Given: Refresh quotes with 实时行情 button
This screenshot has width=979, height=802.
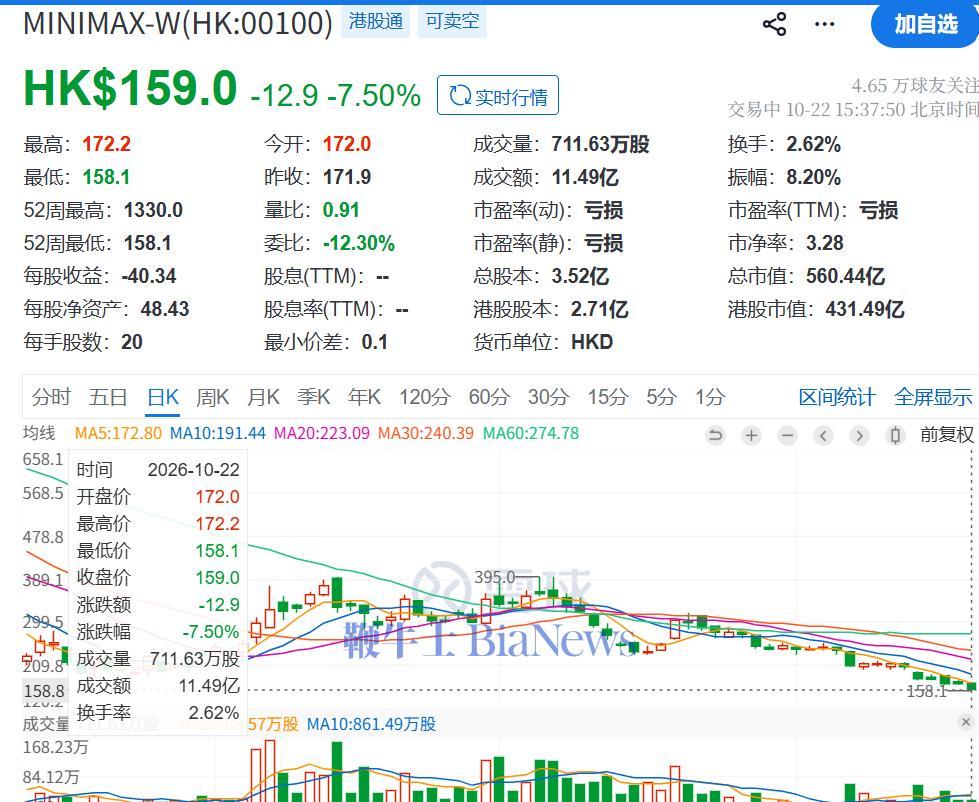Looking at the screenshot, I should tap(498, 95).
